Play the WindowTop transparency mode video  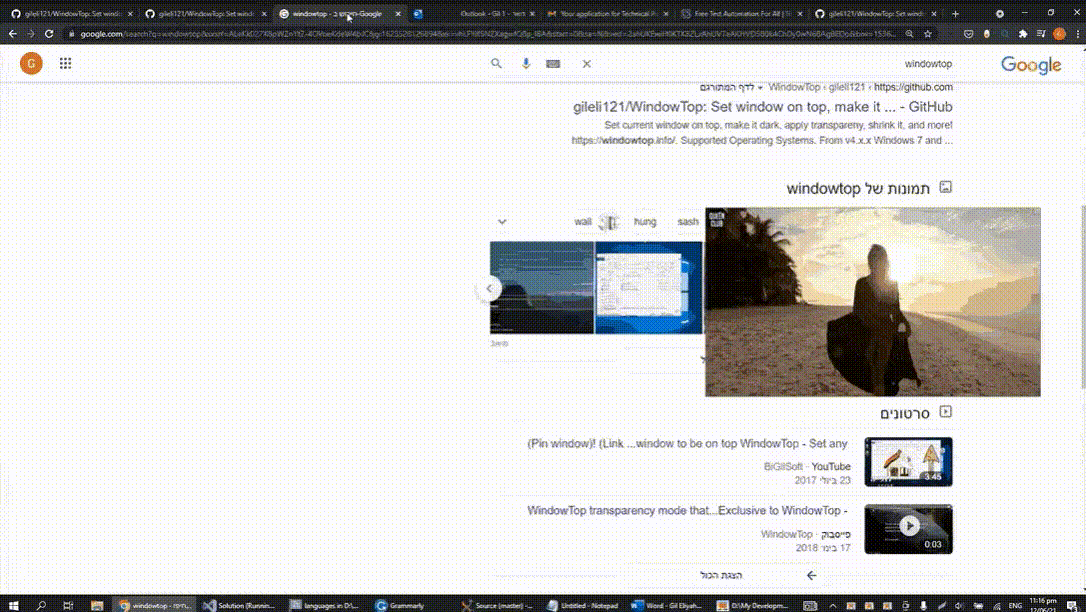pyautogui.click(x=908, y=529)
